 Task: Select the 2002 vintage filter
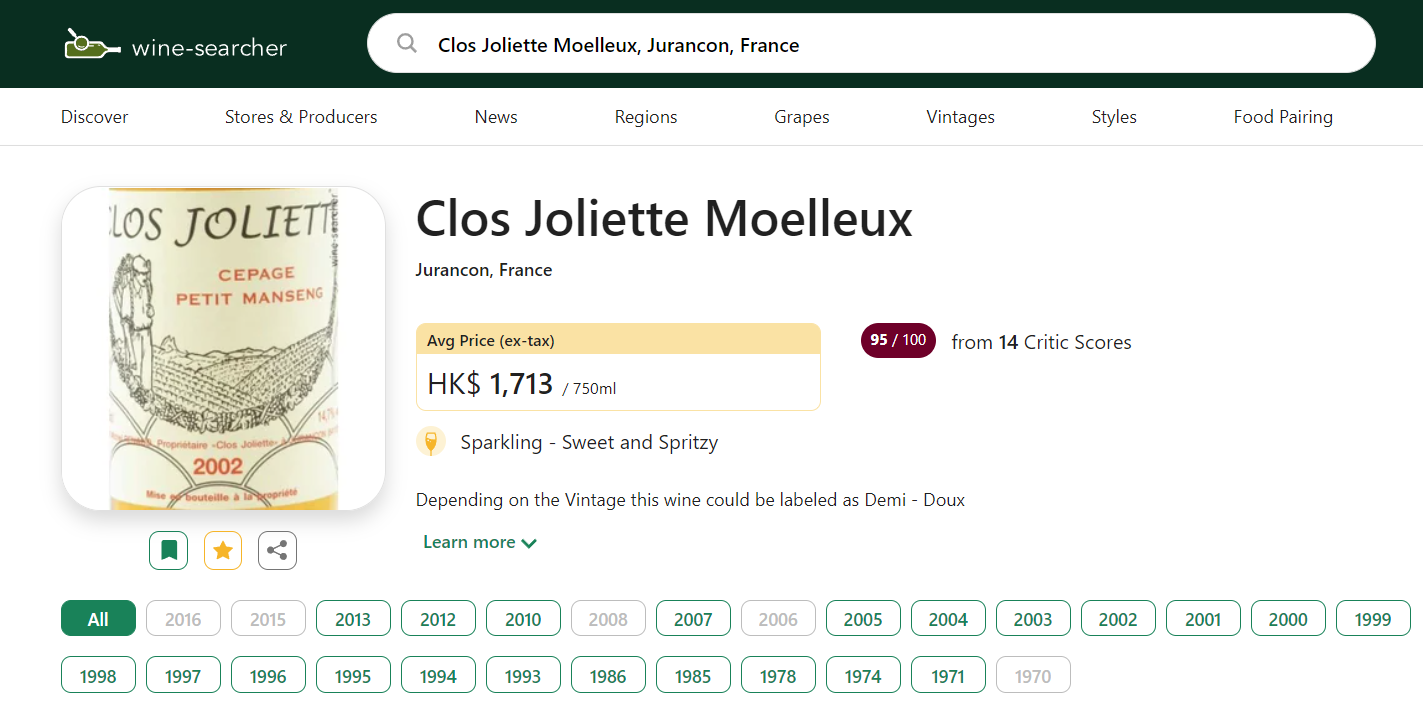[x=1118, y=619]
